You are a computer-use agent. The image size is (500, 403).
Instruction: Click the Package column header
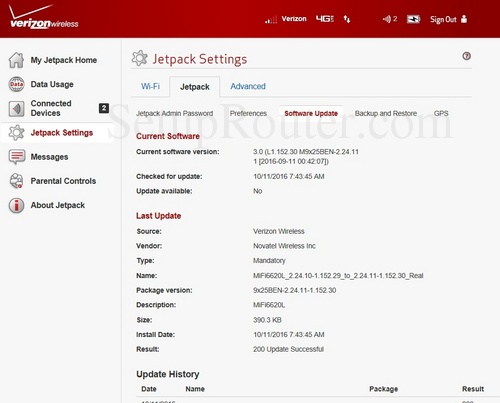click(384, 389)
